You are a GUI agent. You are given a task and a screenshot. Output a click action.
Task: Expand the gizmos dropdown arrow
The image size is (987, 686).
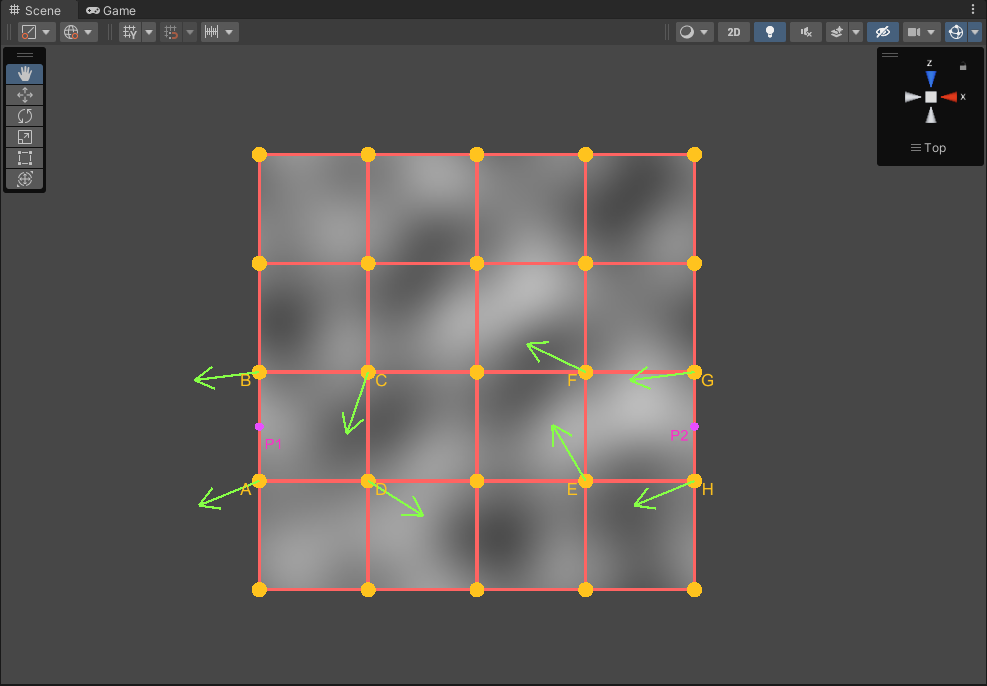(x=975, y=31)
